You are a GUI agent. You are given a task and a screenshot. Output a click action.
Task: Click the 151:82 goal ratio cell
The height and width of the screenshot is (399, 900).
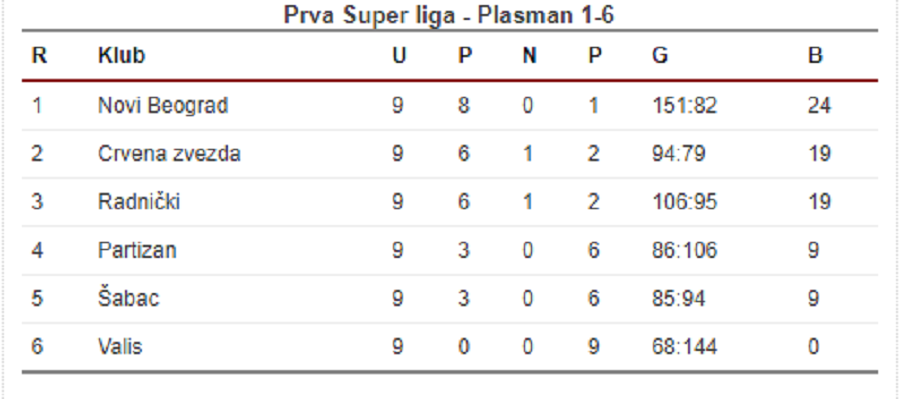684,106
